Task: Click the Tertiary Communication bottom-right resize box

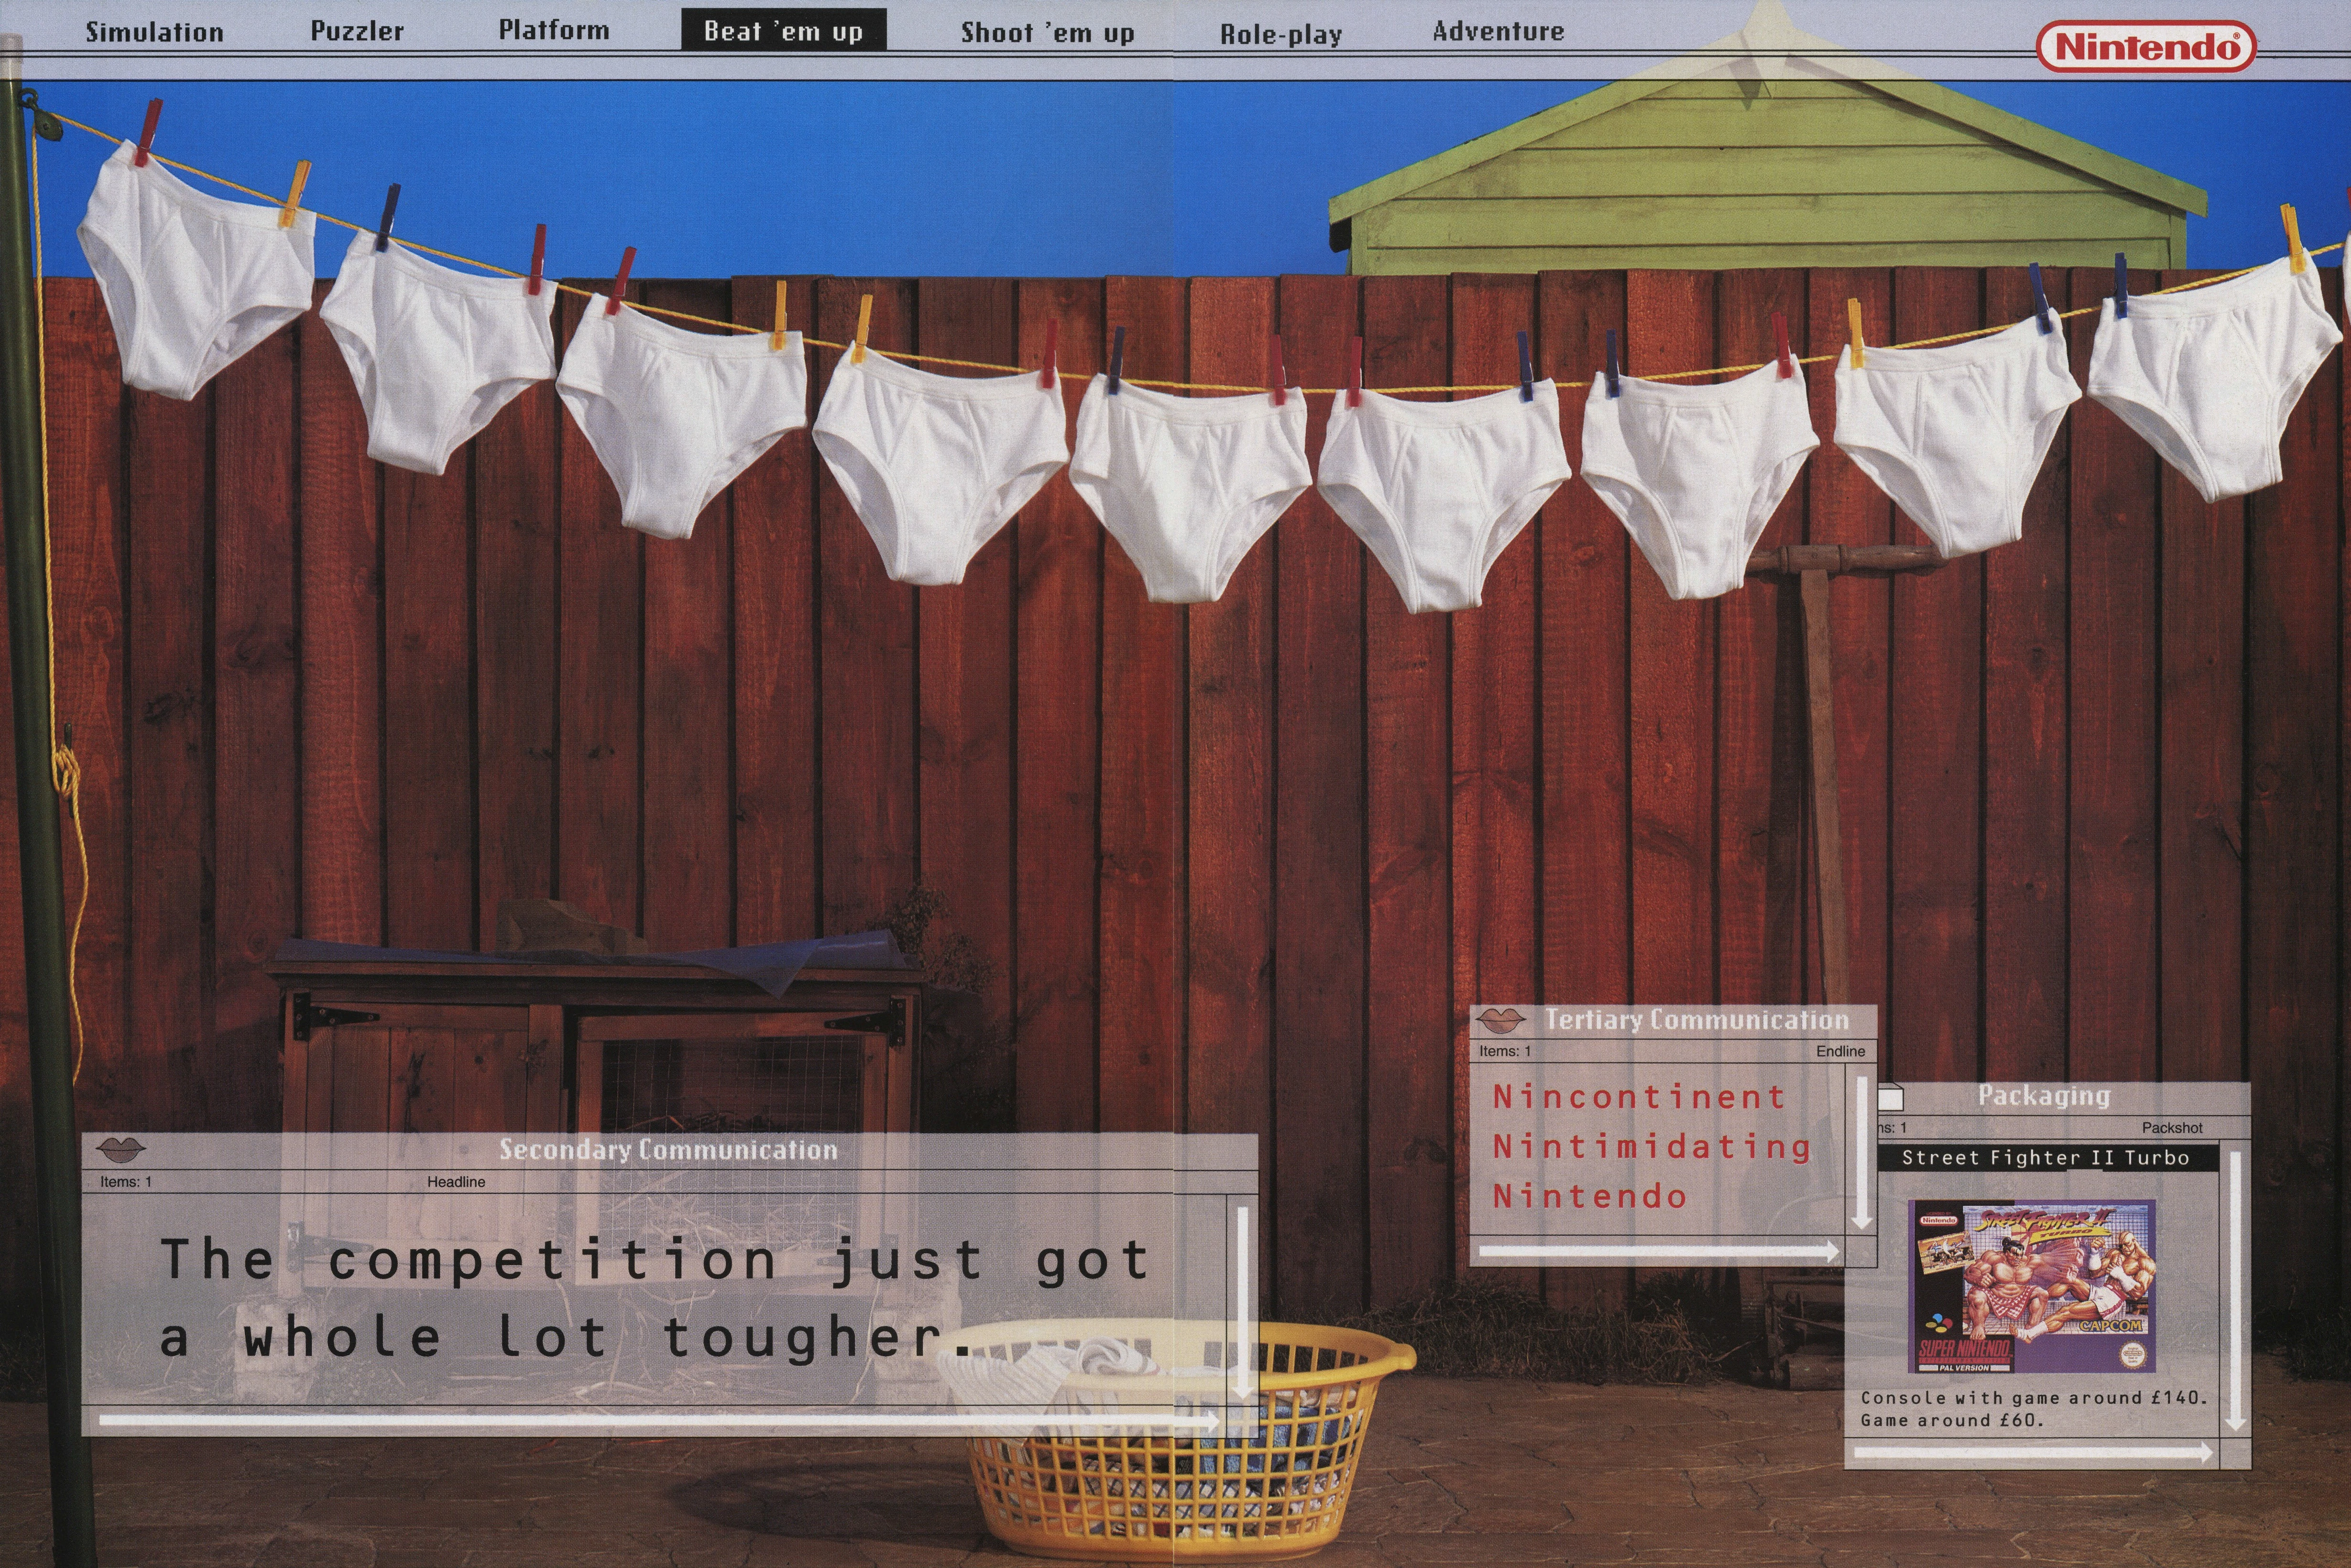Action: click(x=1861, y=1251)
